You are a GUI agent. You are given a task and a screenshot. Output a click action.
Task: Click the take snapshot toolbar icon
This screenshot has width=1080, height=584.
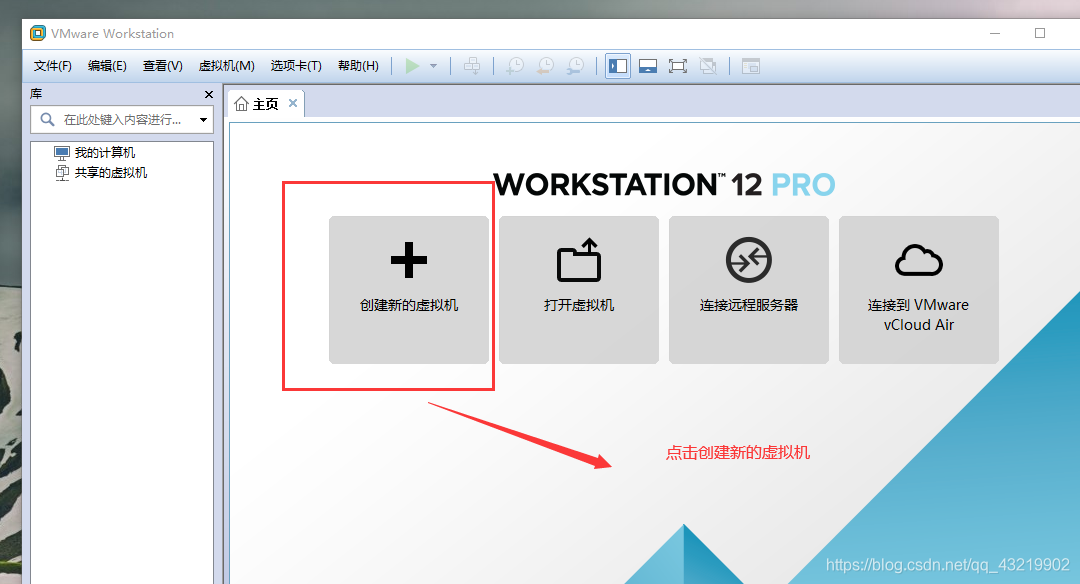515,66
